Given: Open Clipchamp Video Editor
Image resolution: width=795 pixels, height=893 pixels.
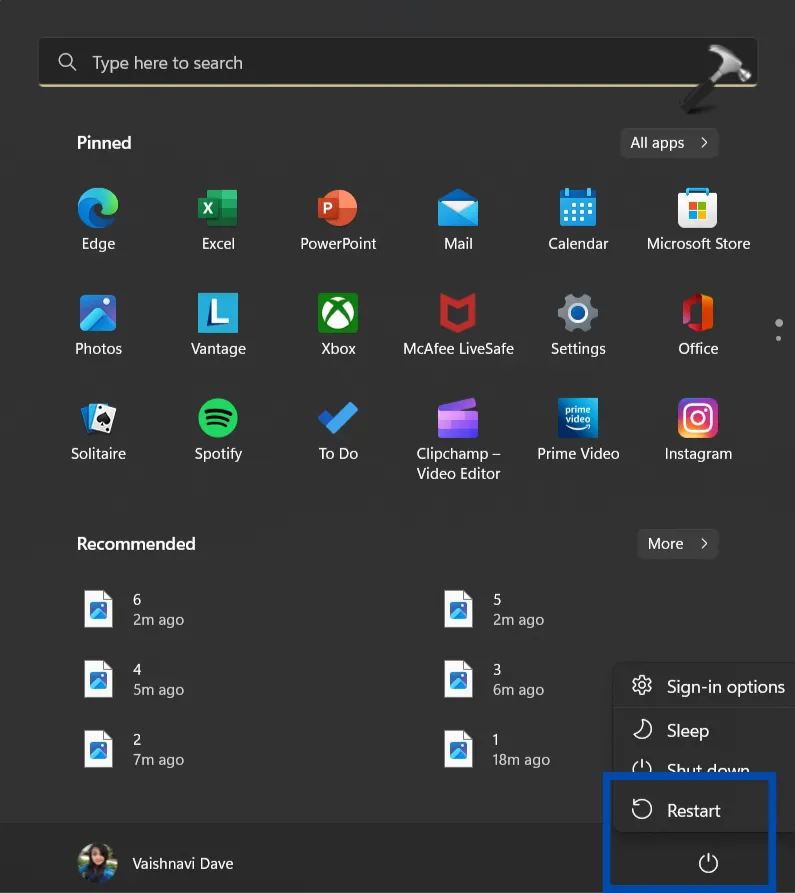Looking at the screenshot, I should [458, 440].
